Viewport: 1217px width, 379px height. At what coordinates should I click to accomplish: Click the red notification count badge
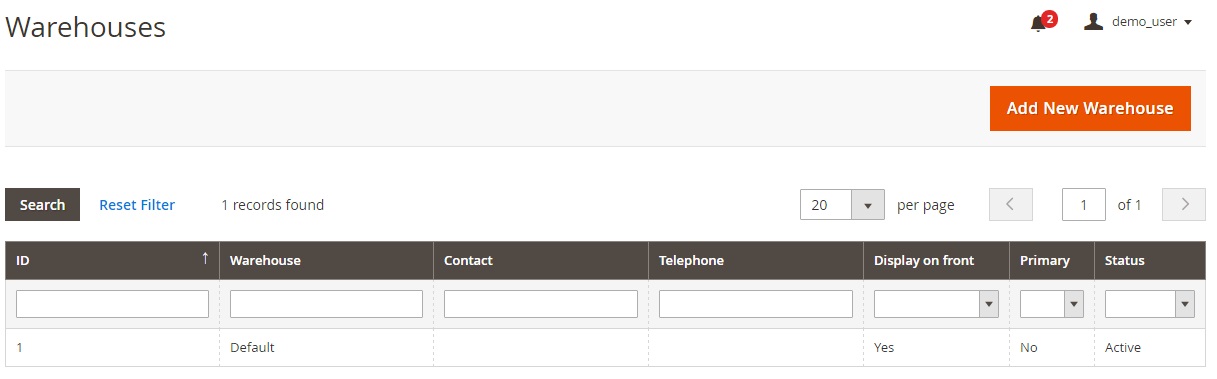tap(1050, 18)
